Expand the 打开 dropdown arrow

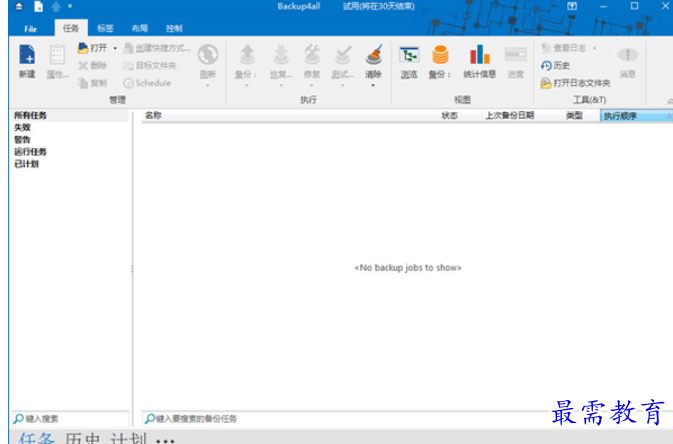(115, 48)
